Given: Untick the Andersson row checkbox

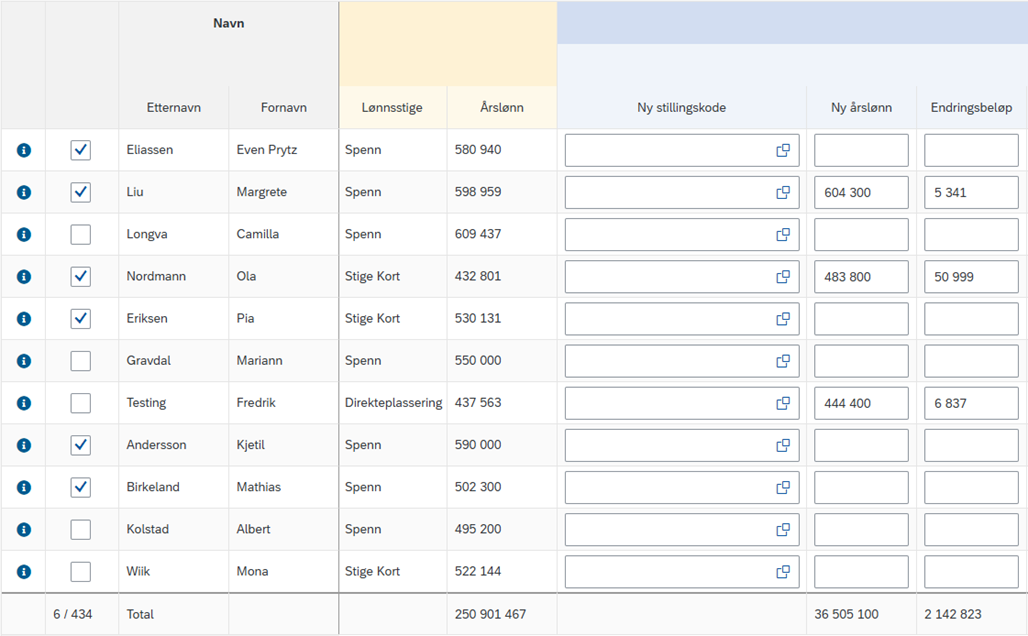Looking at the screenshot, I should pos(81,445).
